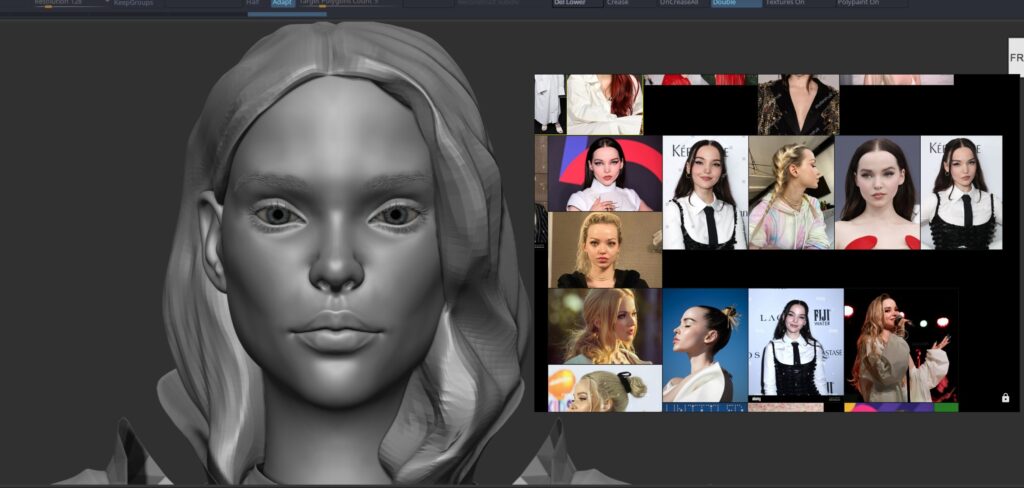The width and height of the screenshot is (1024, 488).
Task: Select black sequined jacket reference photo
Action: click(798, 105)
